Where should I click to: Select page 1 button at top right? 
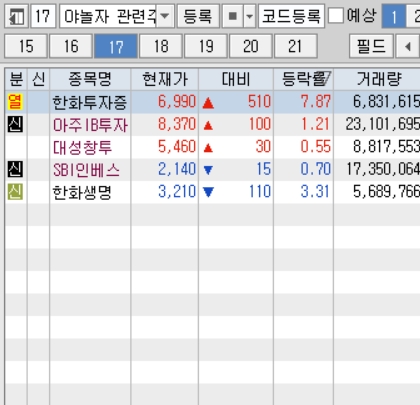(x=393, y=16)
